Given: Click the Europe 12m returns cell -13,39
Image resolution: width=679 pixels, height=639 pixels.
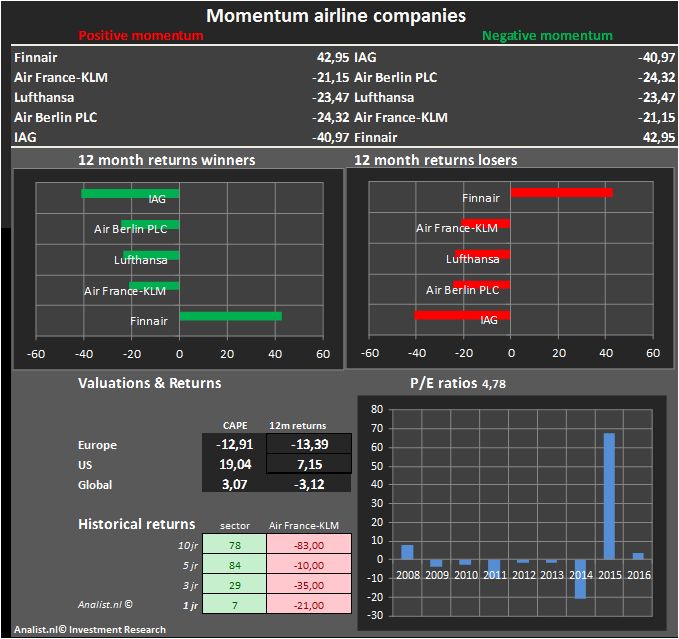Looking at the screenshot, I should point(309,444).
